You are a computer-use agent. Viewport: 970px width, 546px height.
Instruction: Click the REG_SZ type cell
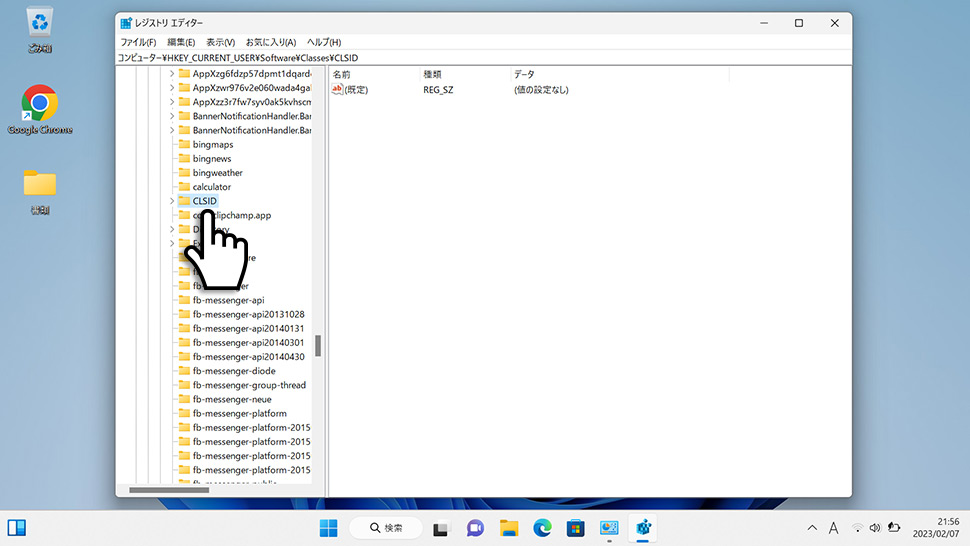coord(438,90)
